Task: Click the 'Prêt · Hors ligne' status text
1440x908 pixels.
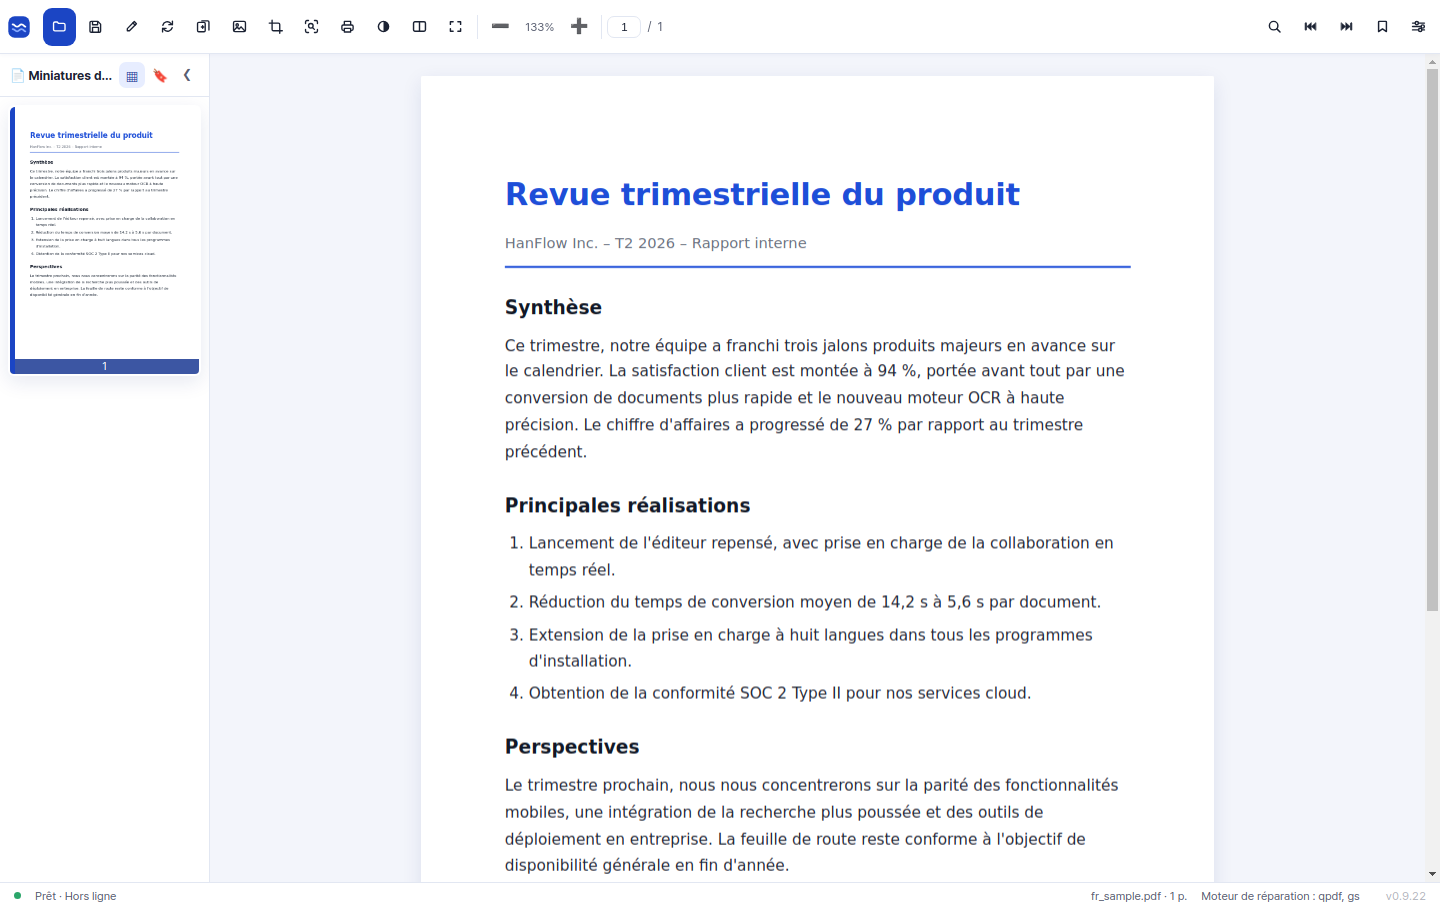Action: (75, 896)
